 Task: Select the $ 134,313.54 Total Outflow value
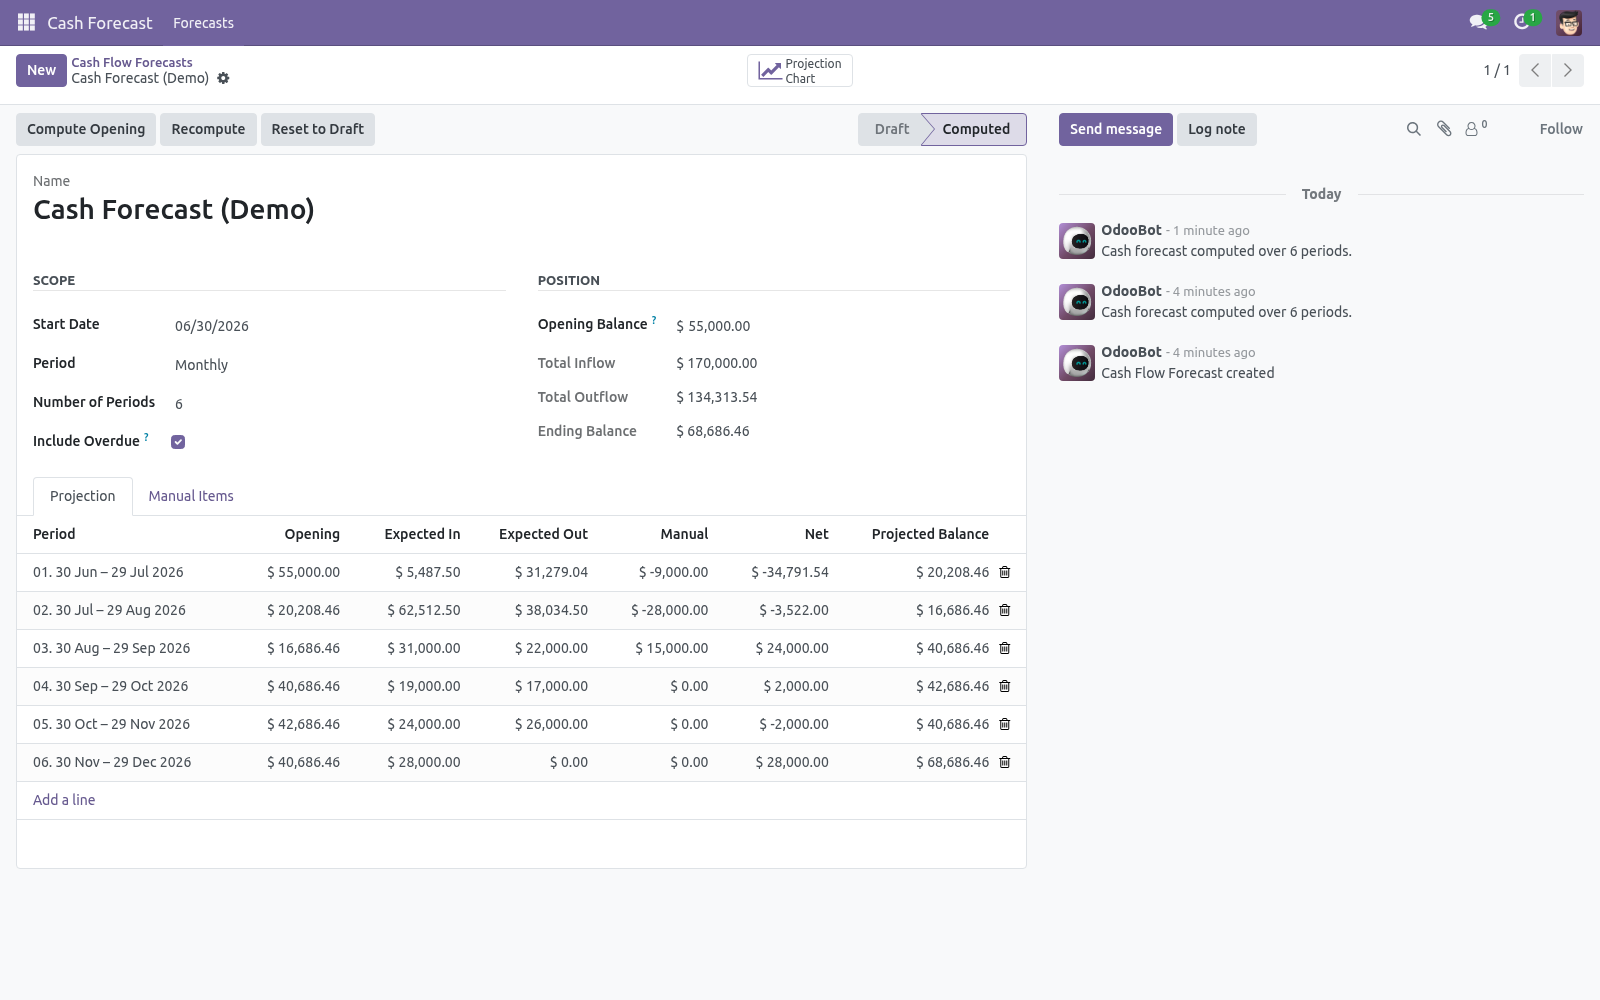[717, 397]
